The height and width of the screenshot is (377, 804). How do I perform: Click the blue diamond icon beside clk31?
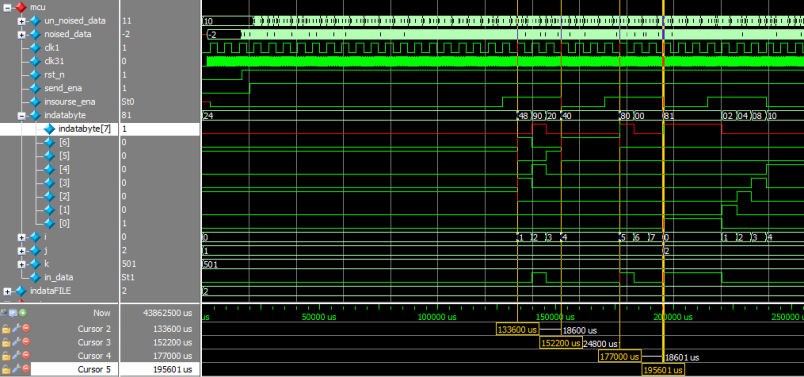pyautogui.click(x=34, y=62)
